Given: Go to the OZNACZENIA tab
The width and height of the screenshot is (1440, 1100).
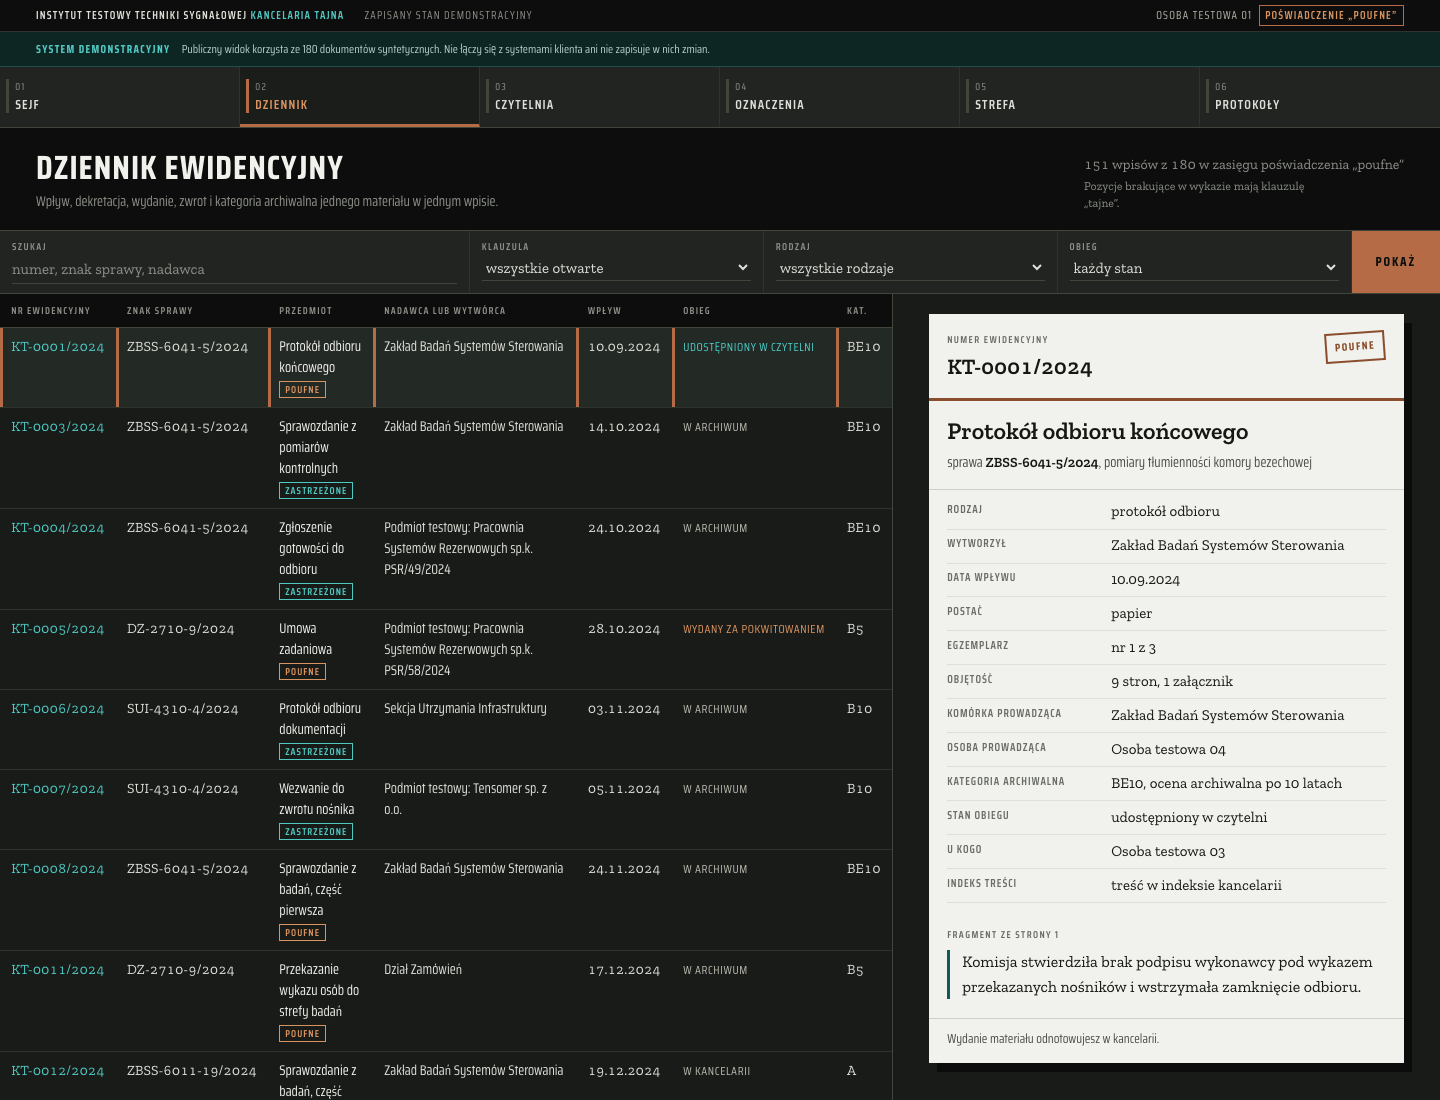Looking at the screenshot, I should pos(840,97).
